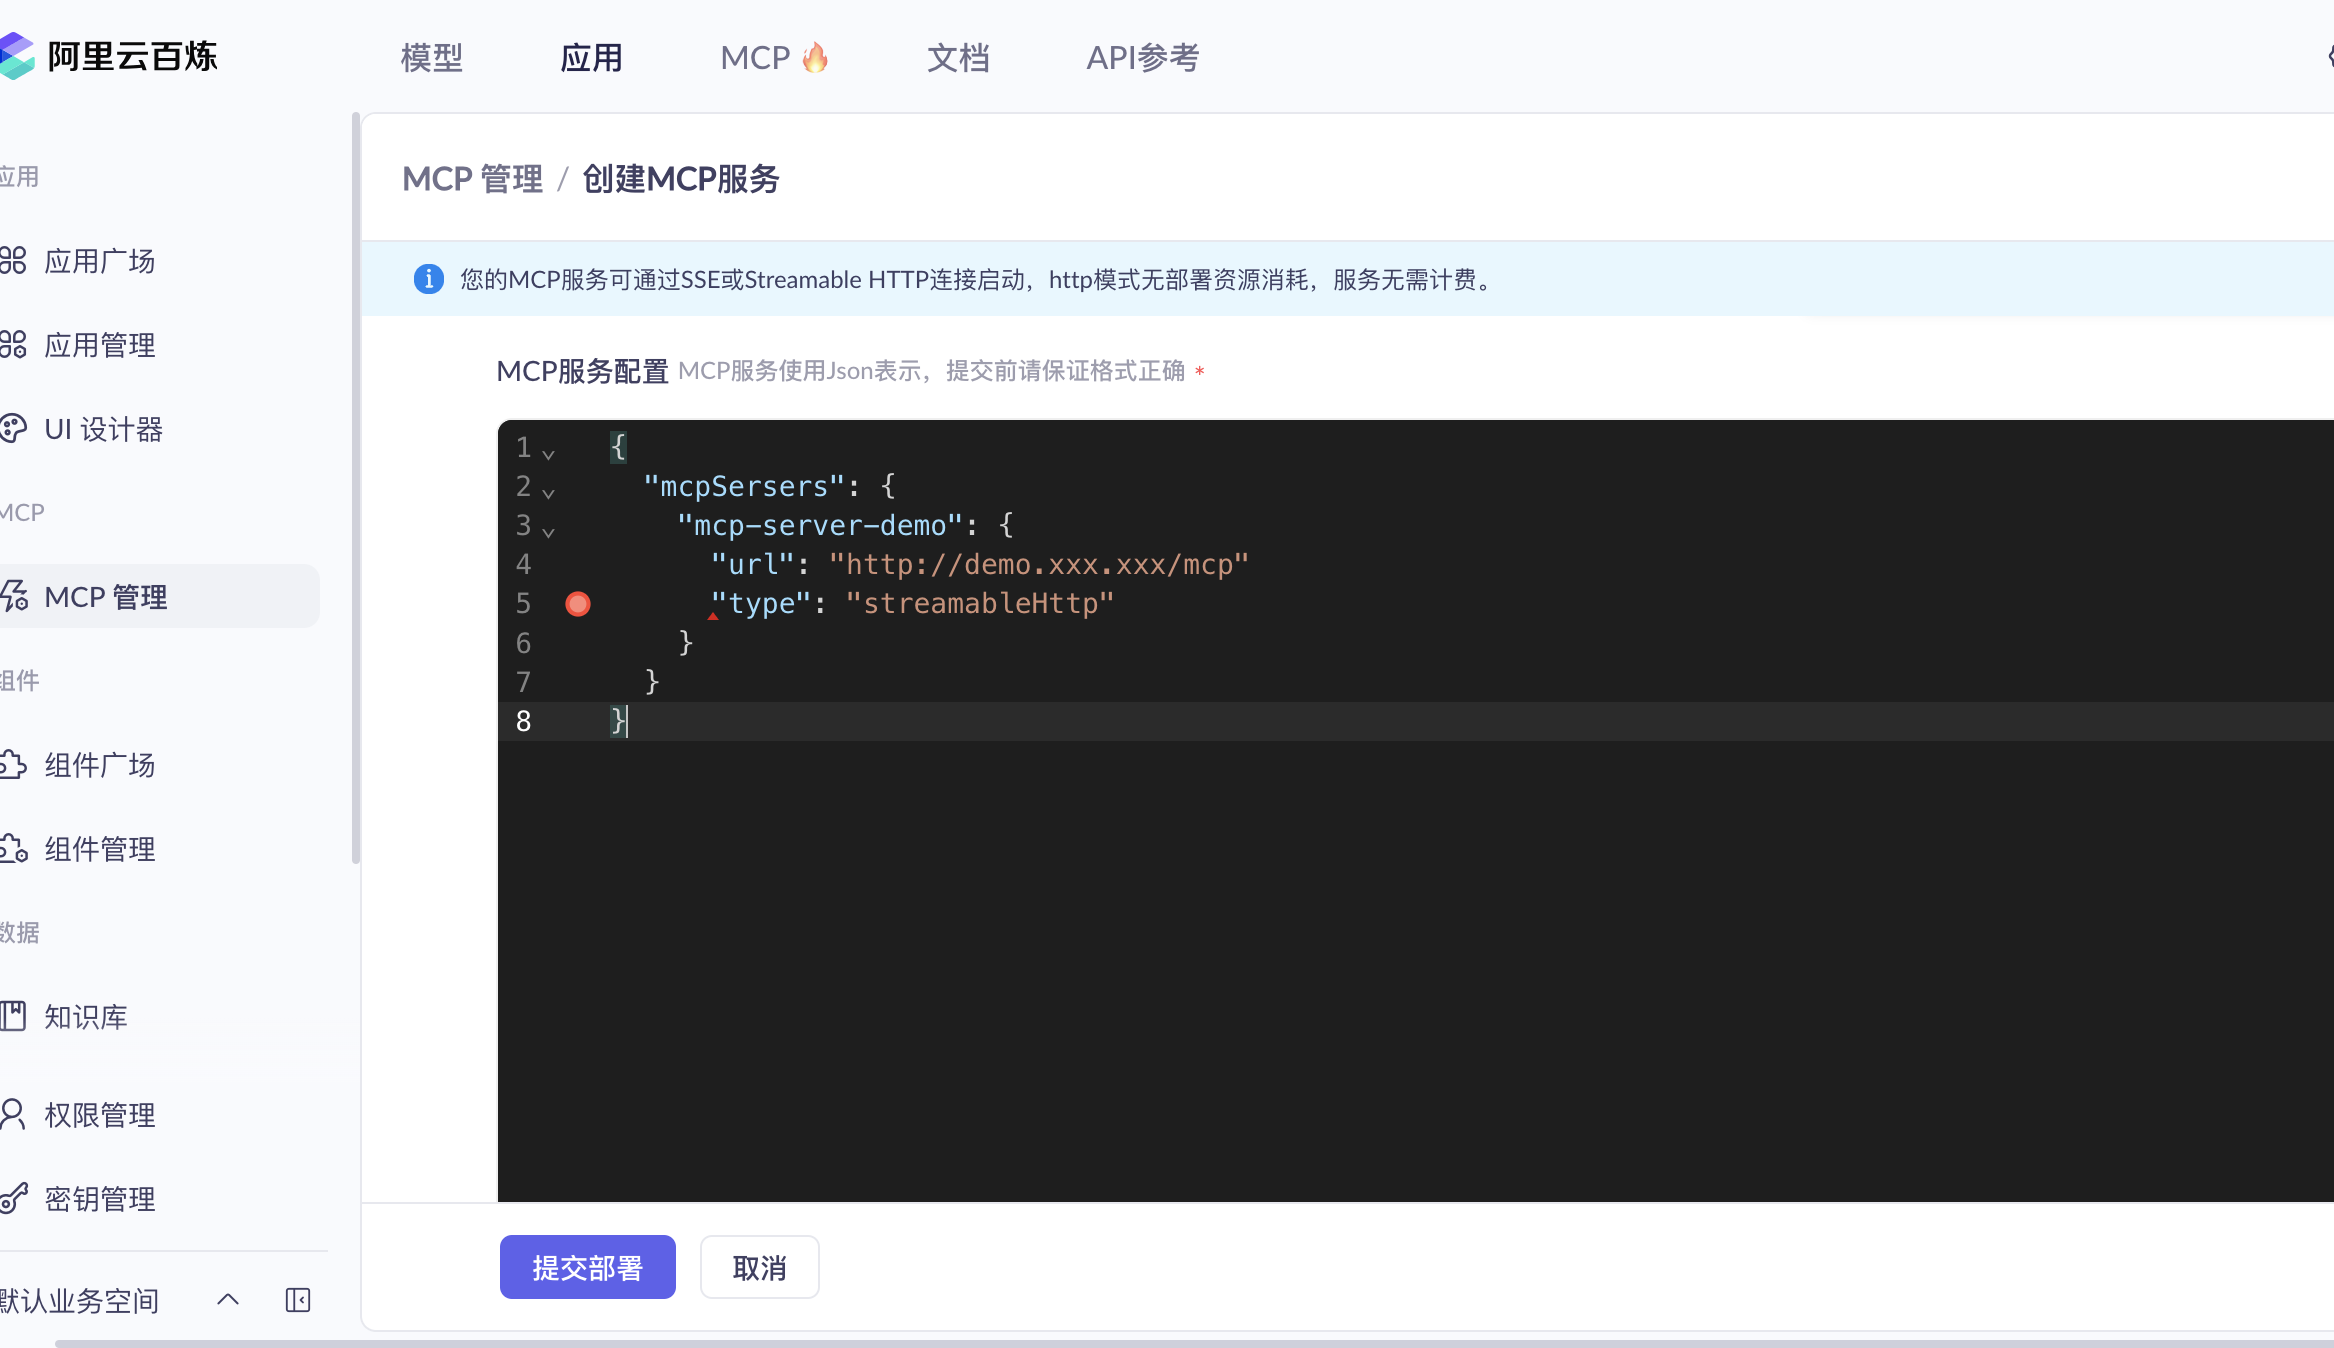Open 应用管理 in the sidebar
2334x1348 pixels.
point(99,346)
